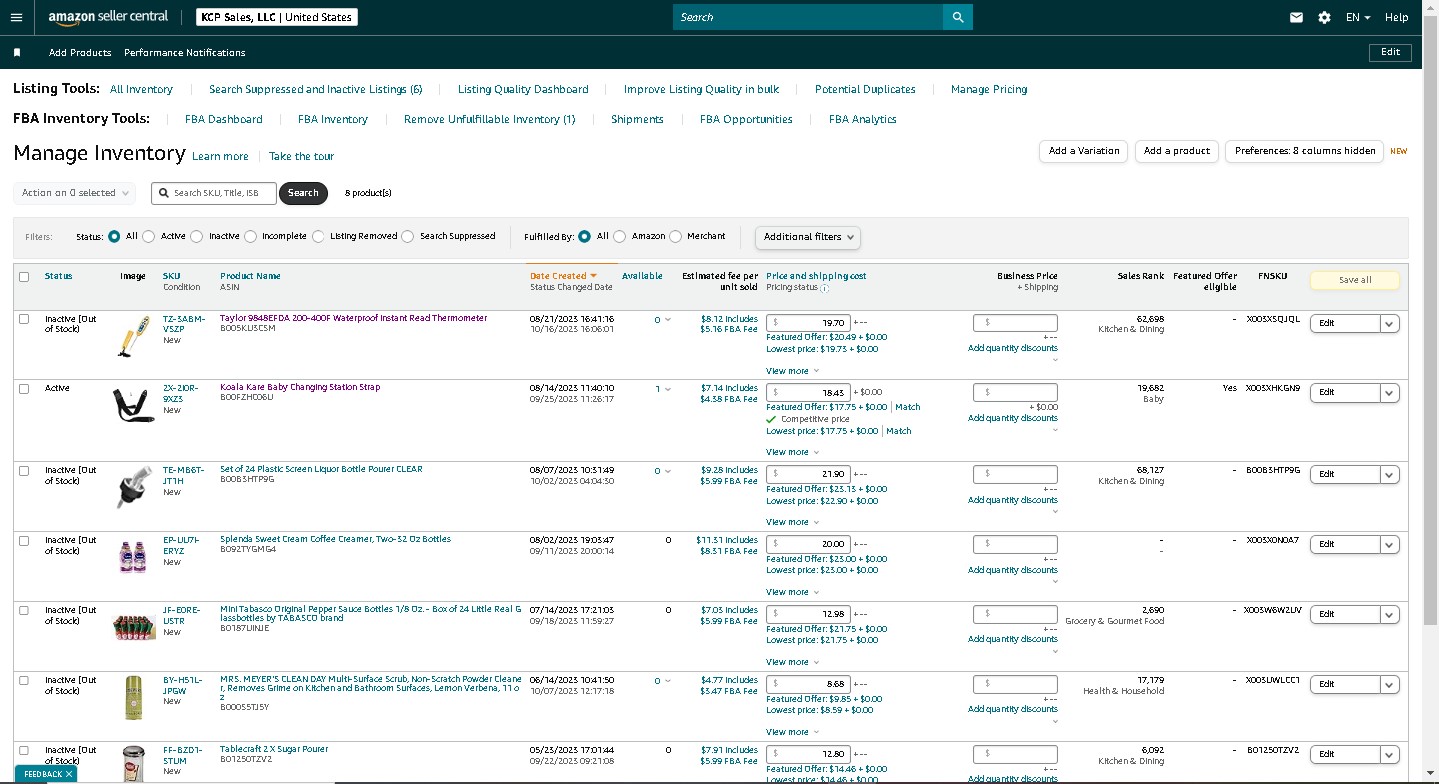Open the EN language dropdown
1439x784 pixels.
pos(1358,17)
